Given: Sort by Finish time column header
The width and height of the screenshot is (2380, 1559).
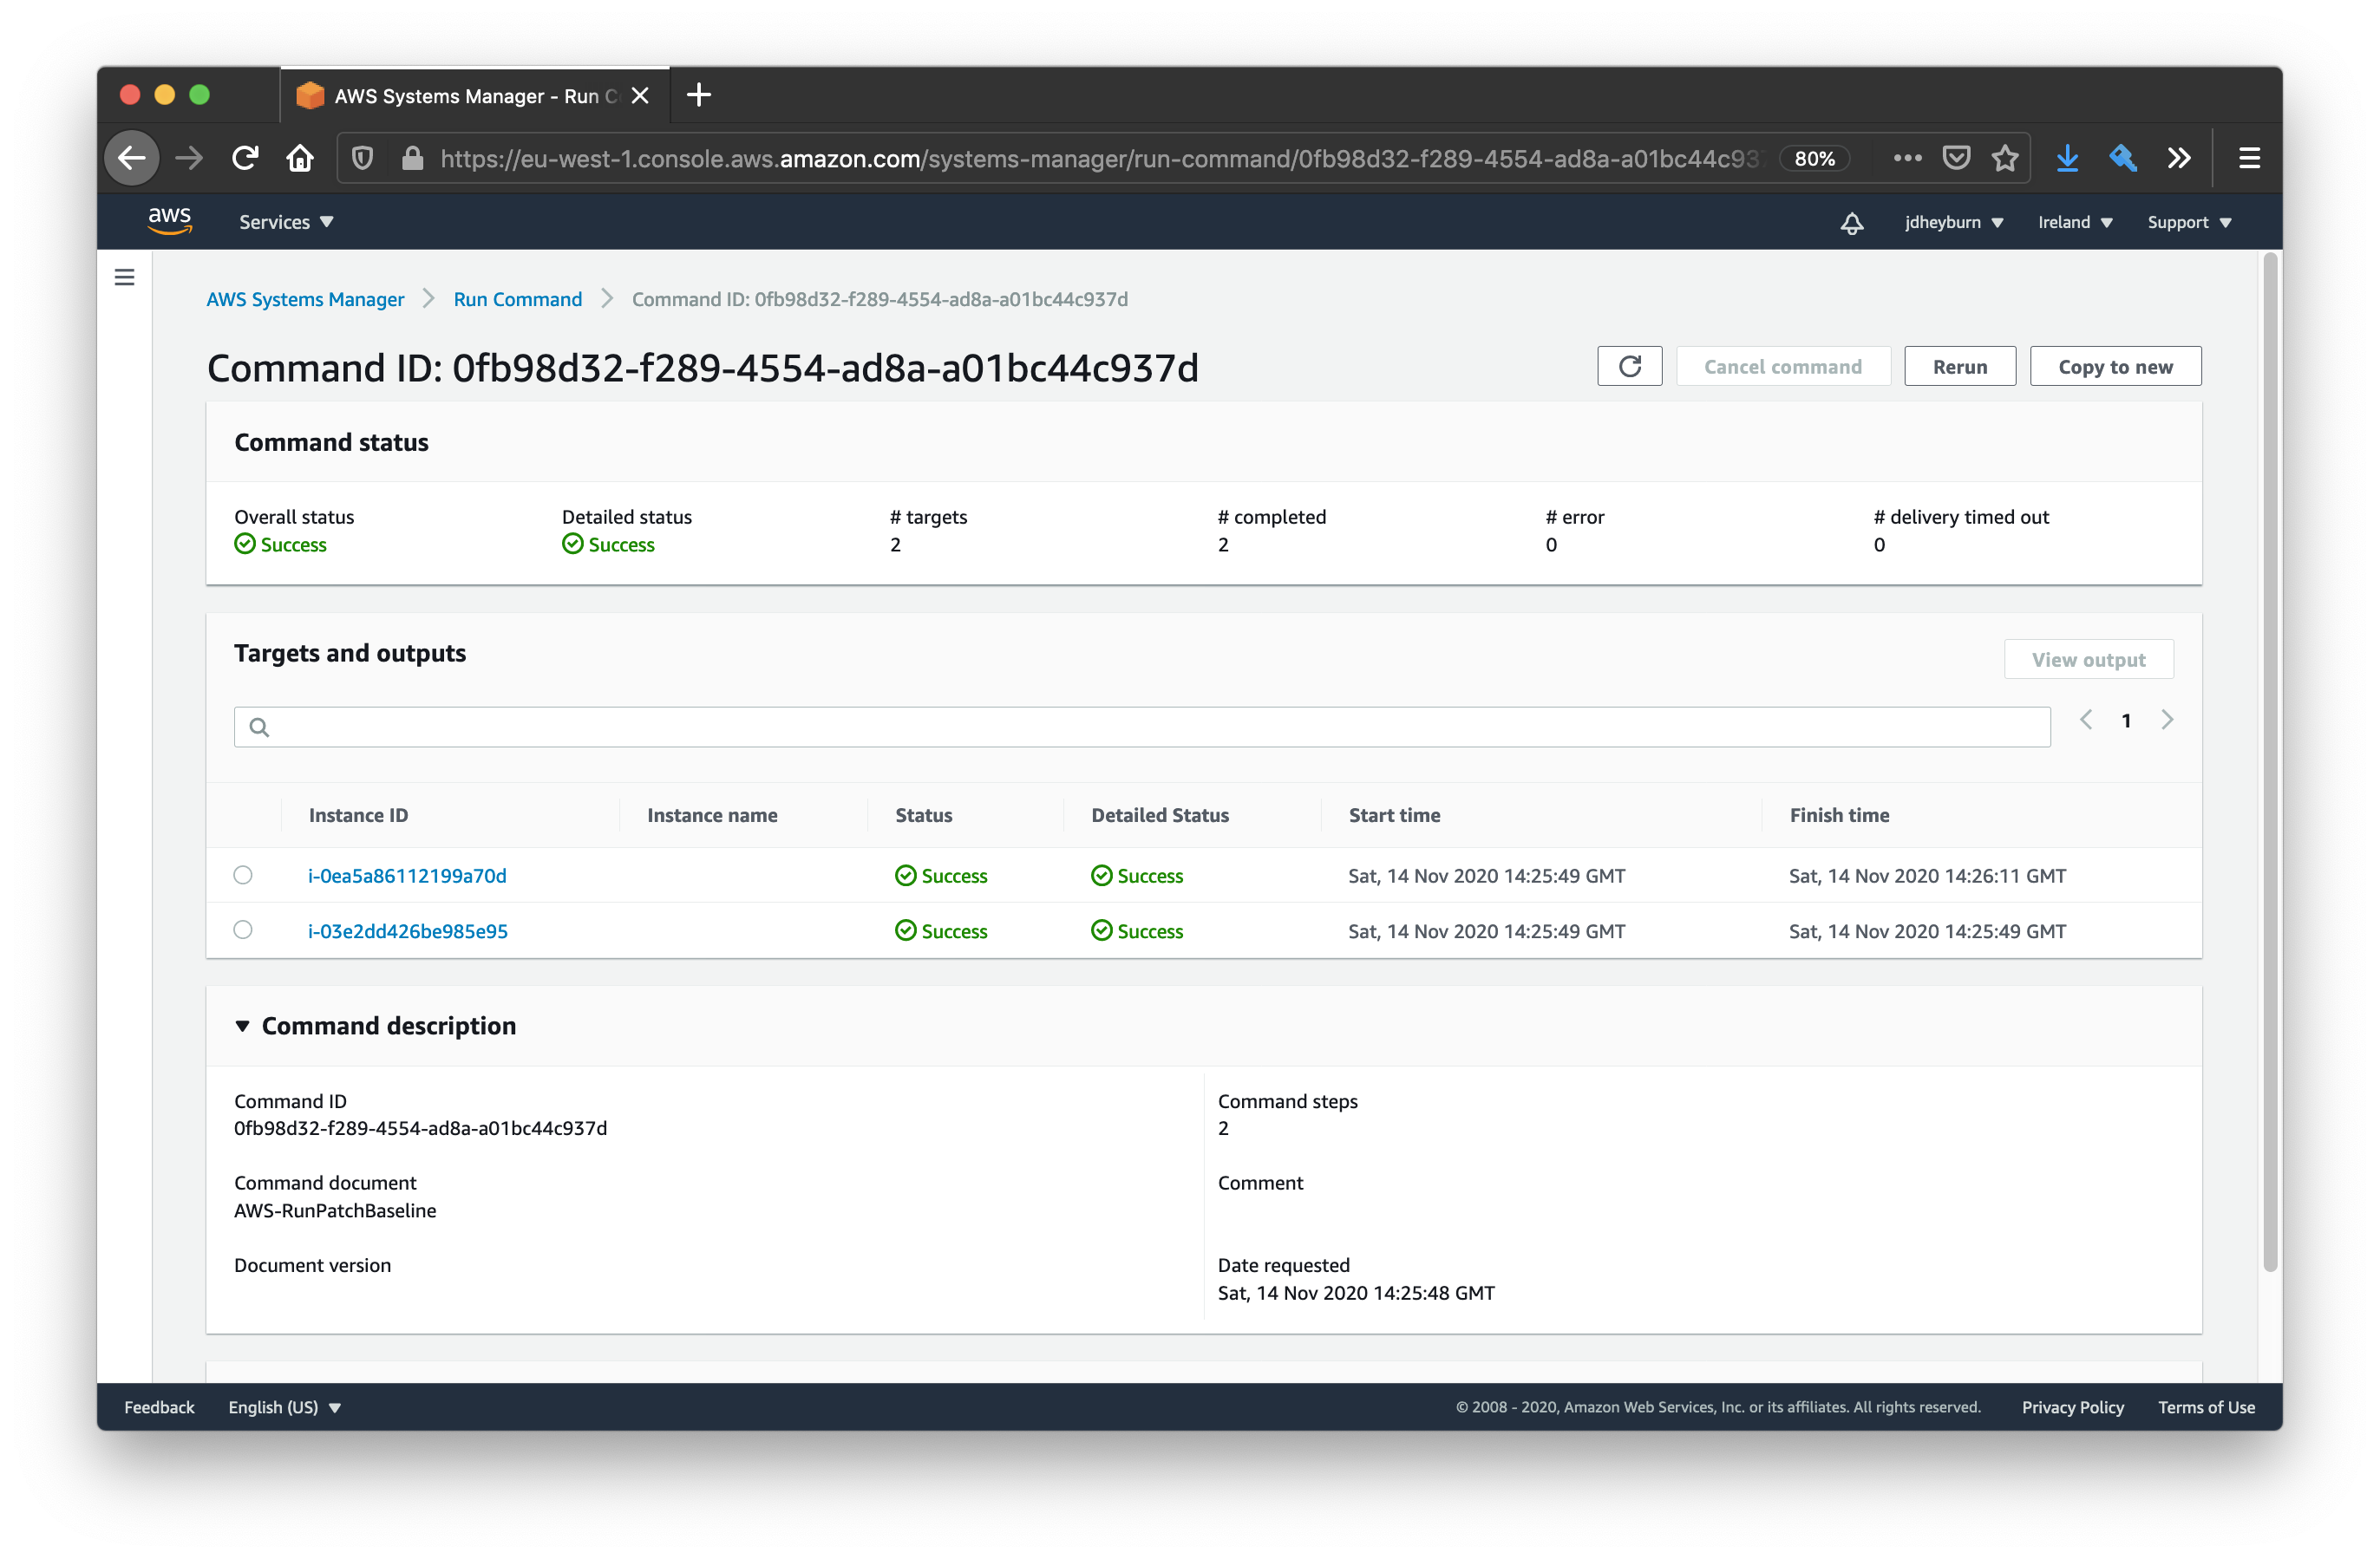Looking at the screenshot, I should coord(1839,815).
